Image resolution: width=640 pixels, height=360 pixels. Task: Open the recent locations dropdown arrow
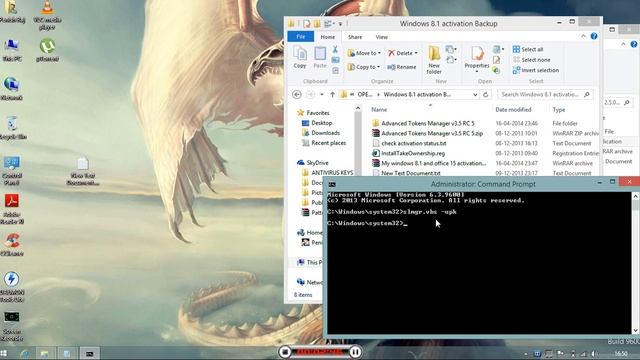[x=322, y=94]
